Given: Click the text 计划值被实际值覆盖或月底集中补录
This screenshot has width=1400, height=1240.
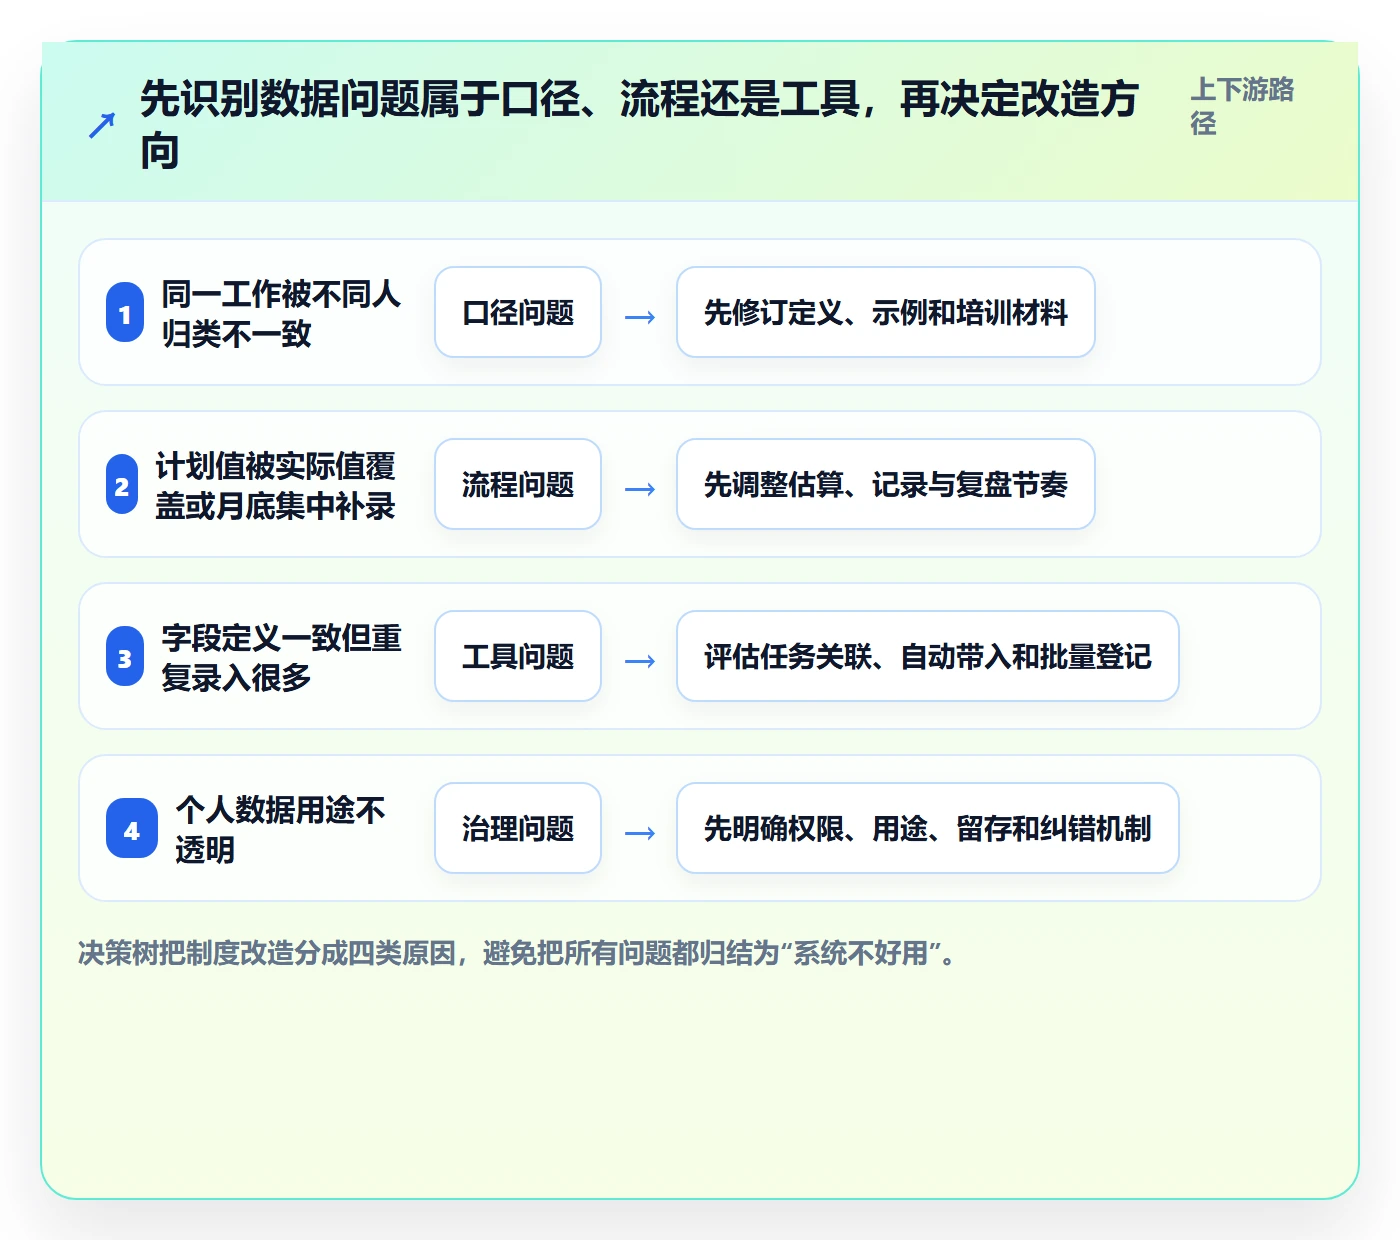Looking at the screenshot, I should click(x=276, y=485).
